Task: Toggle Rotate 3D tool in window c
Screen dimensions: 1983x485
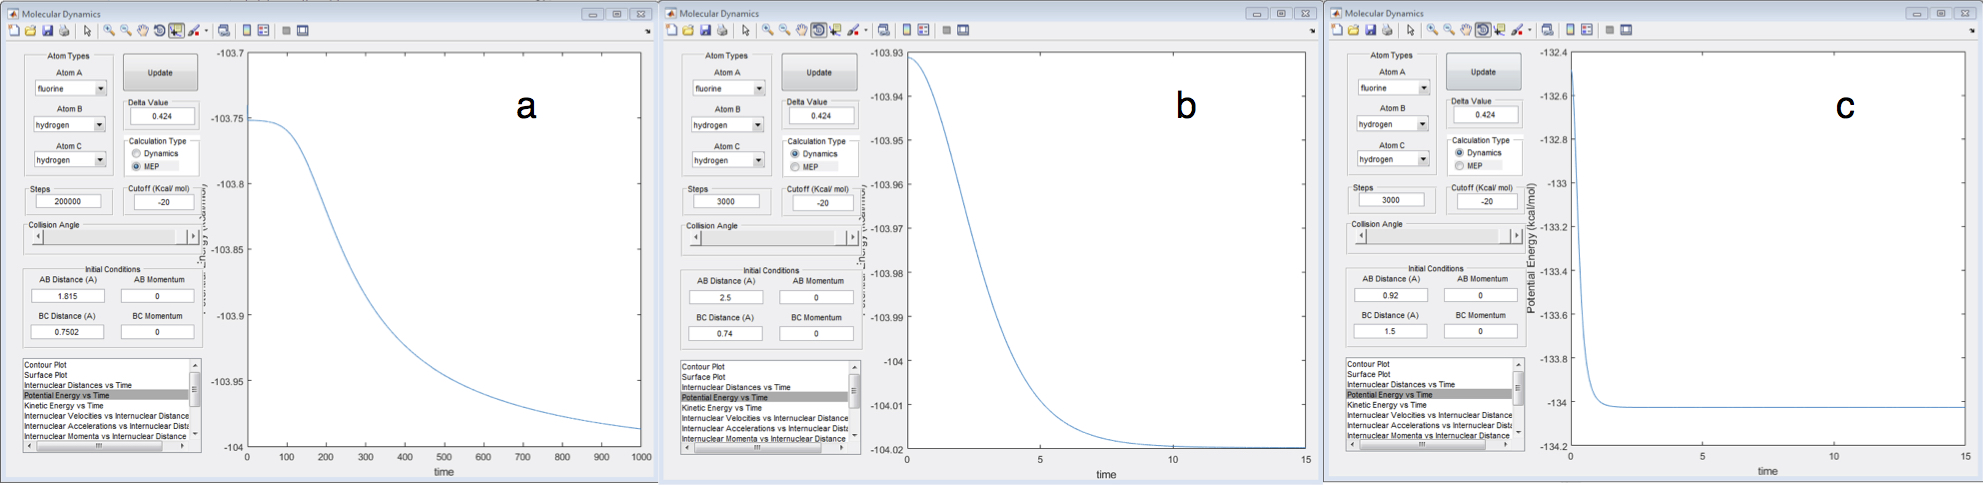Action: [x=1483, y=30]
